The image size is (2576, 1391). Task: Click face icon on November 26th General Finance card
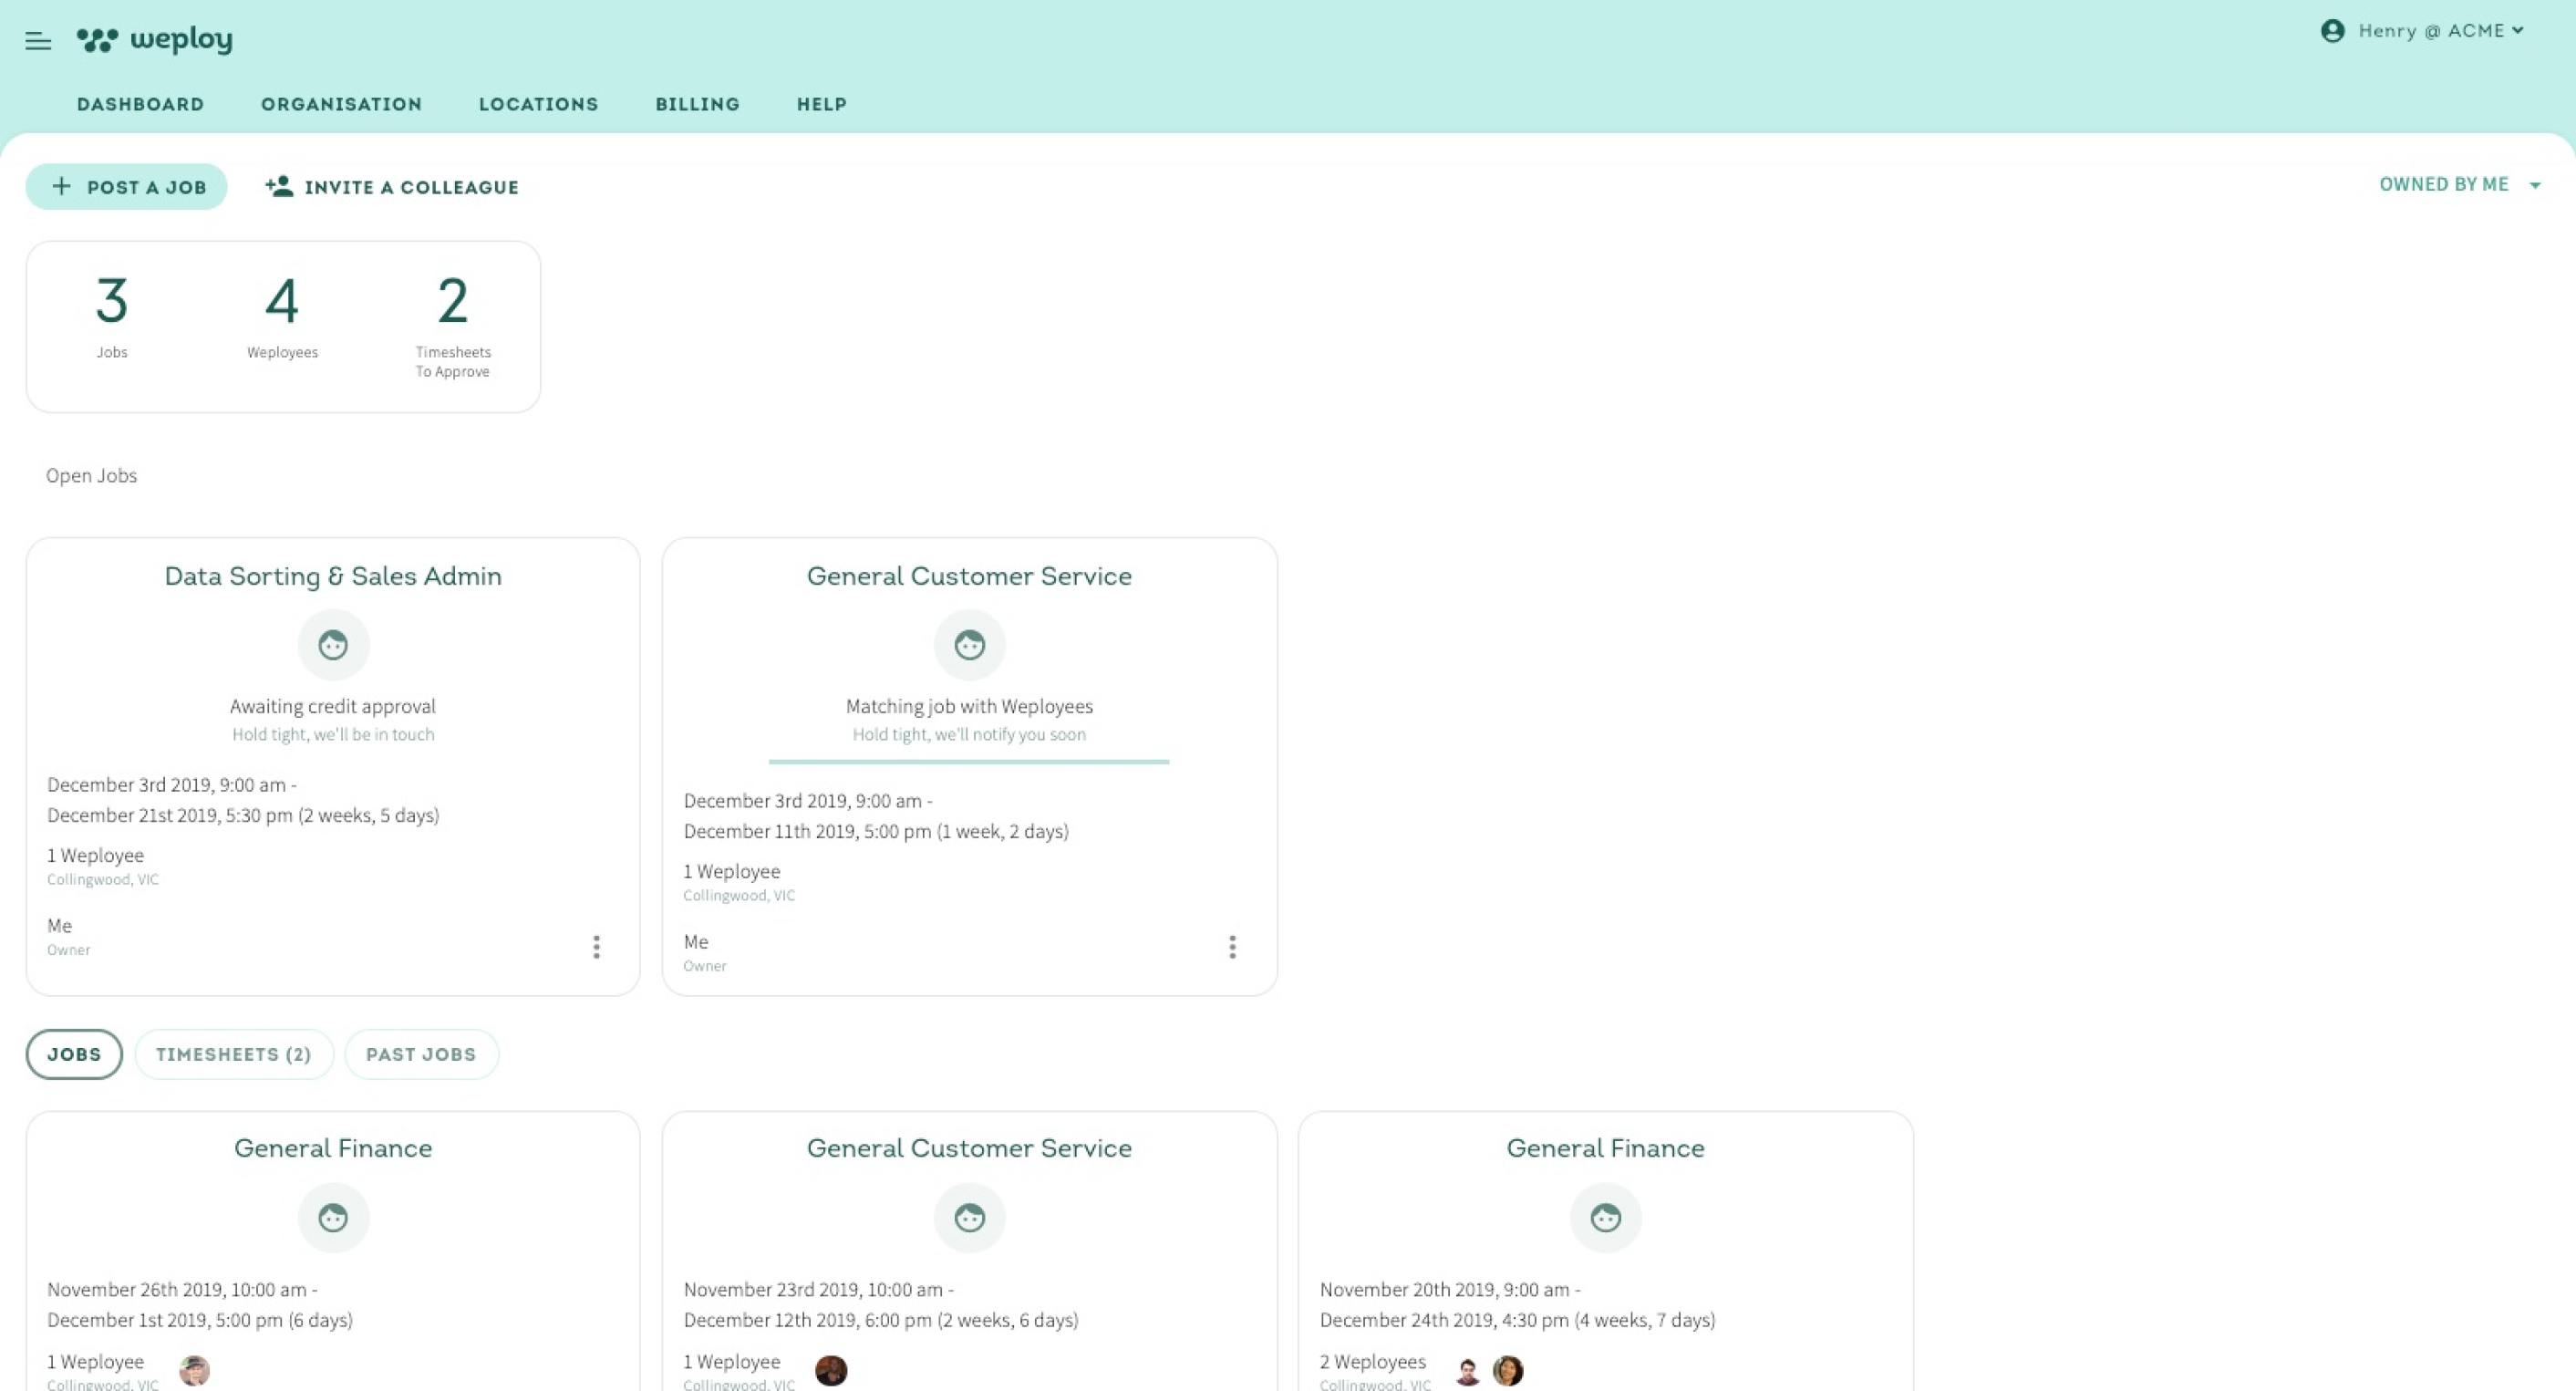pos(333,1218)
